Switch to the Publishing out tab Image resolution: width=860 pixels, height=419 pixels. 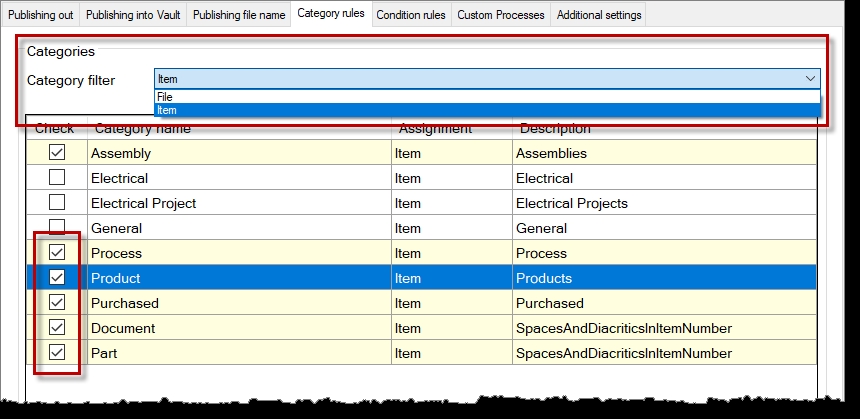(x=40, y=15)
